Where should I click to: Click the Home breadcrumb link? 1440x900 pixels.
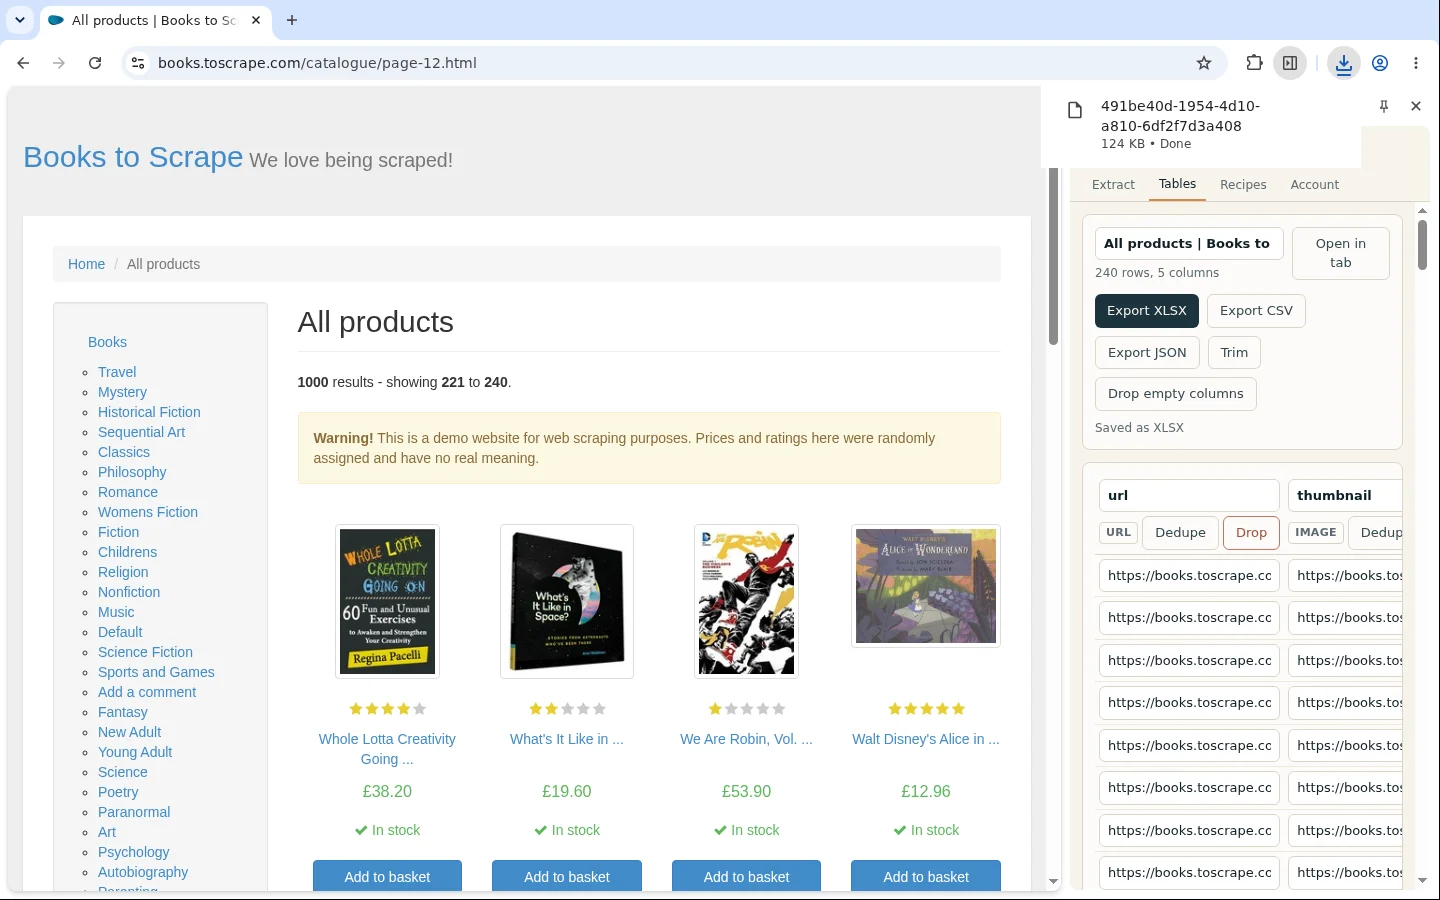tap(86, 264)
